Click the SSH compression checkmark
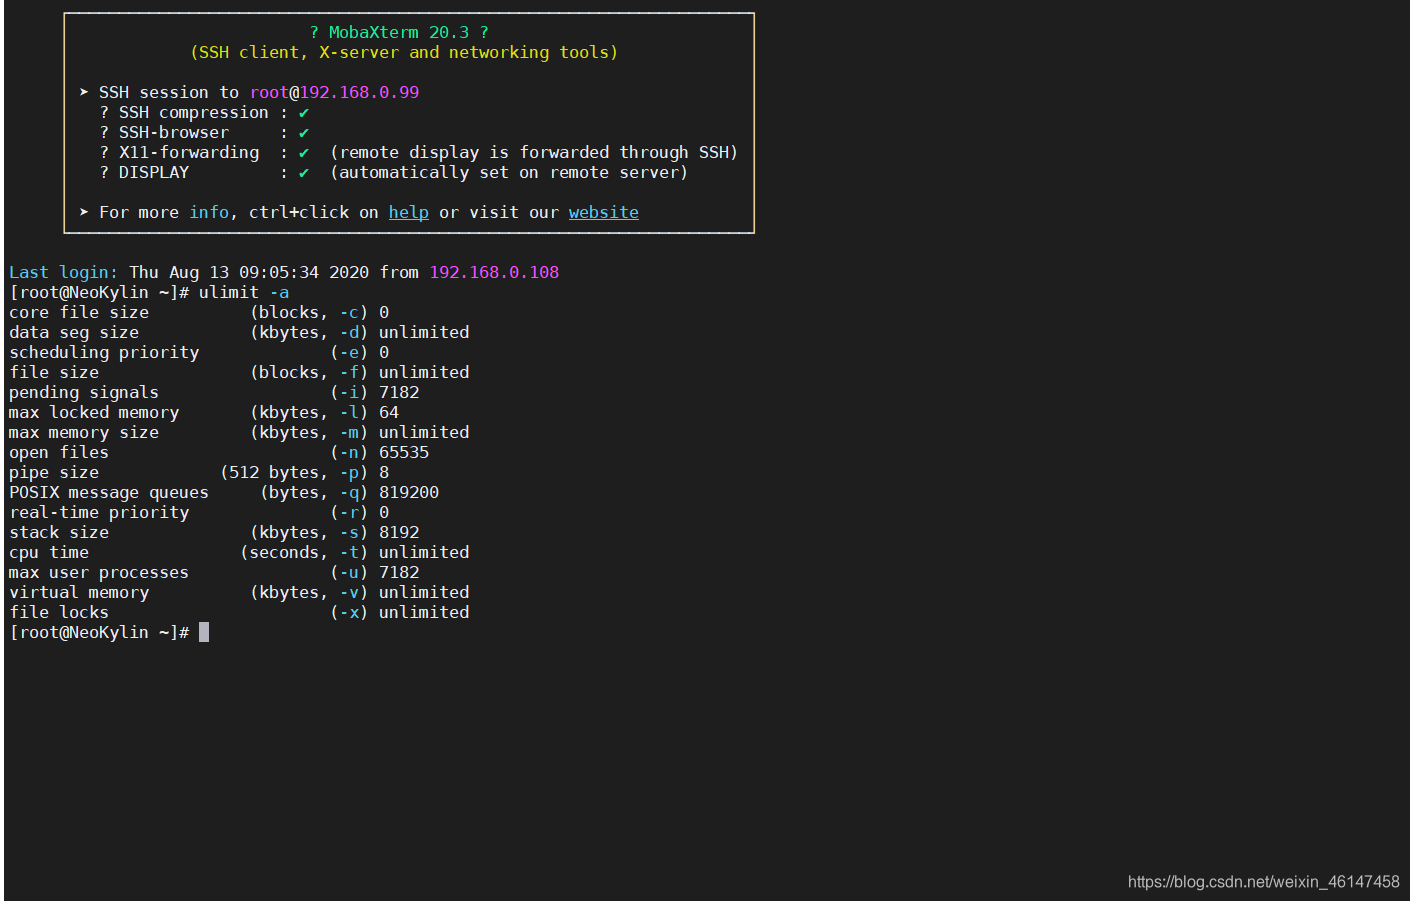This screenshot has width=1410, height=901. coord(304,113)
